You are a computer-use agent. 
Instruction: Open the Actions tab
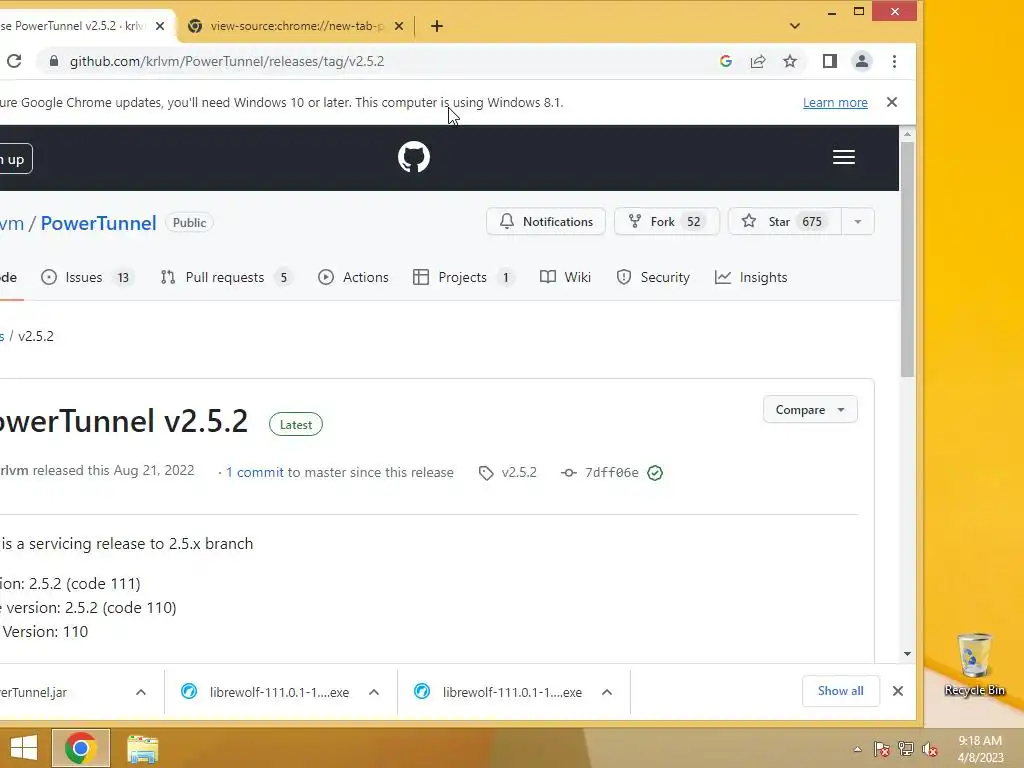coord(353,278)
